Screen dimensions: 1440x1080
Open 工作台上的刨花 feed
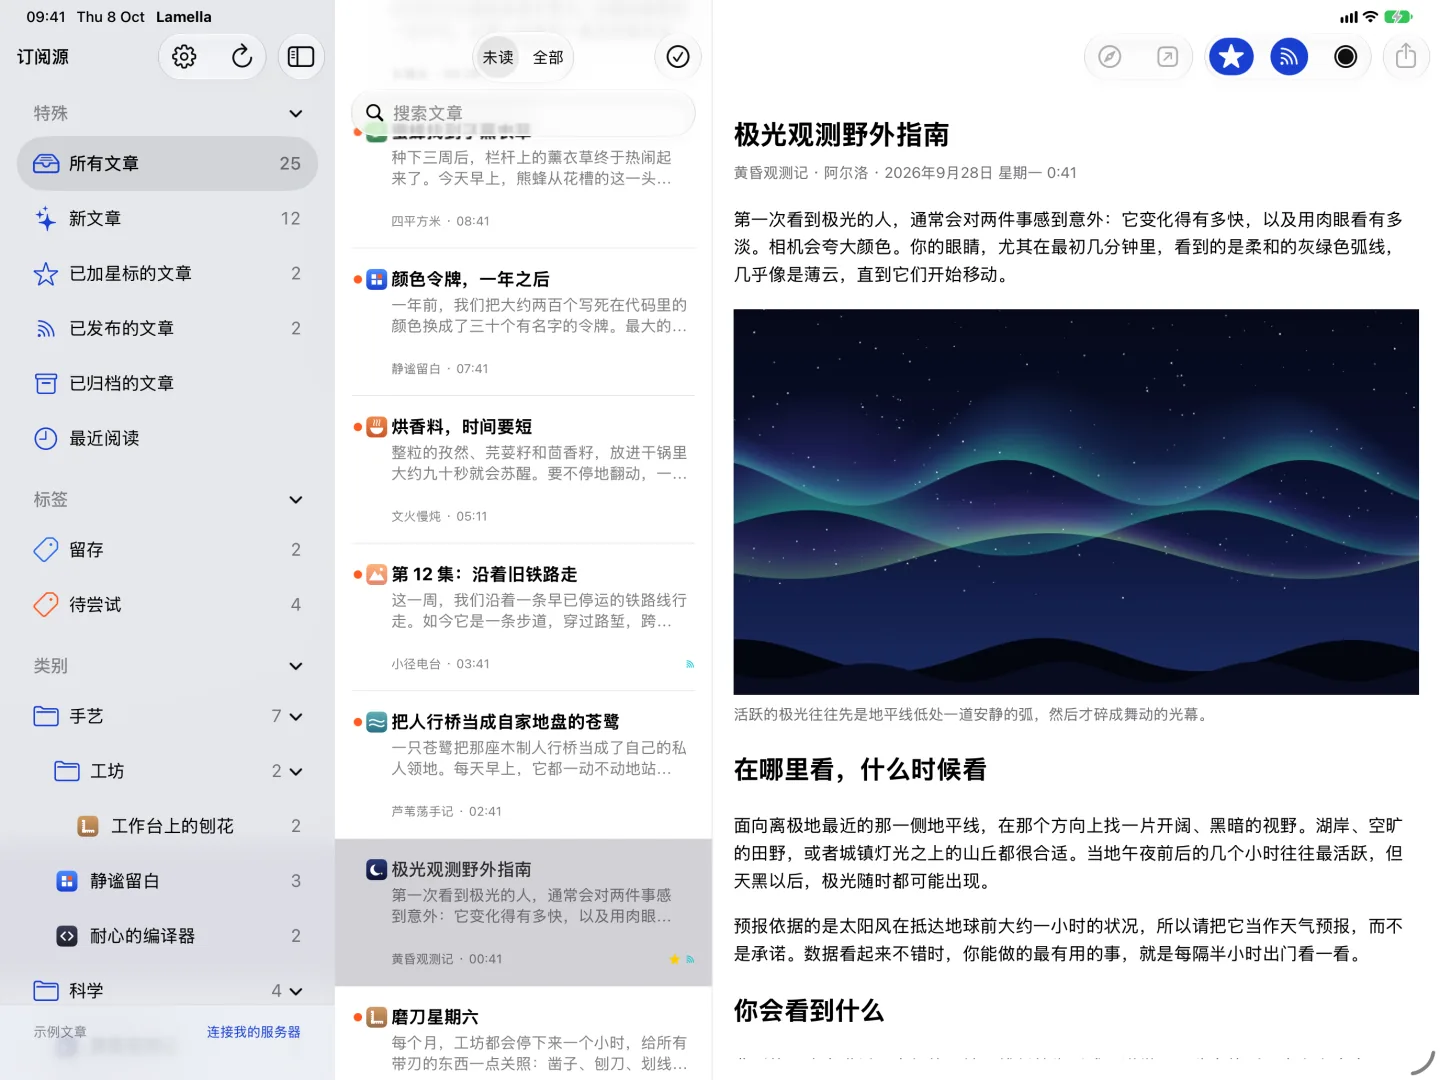(x=167, y=826)
